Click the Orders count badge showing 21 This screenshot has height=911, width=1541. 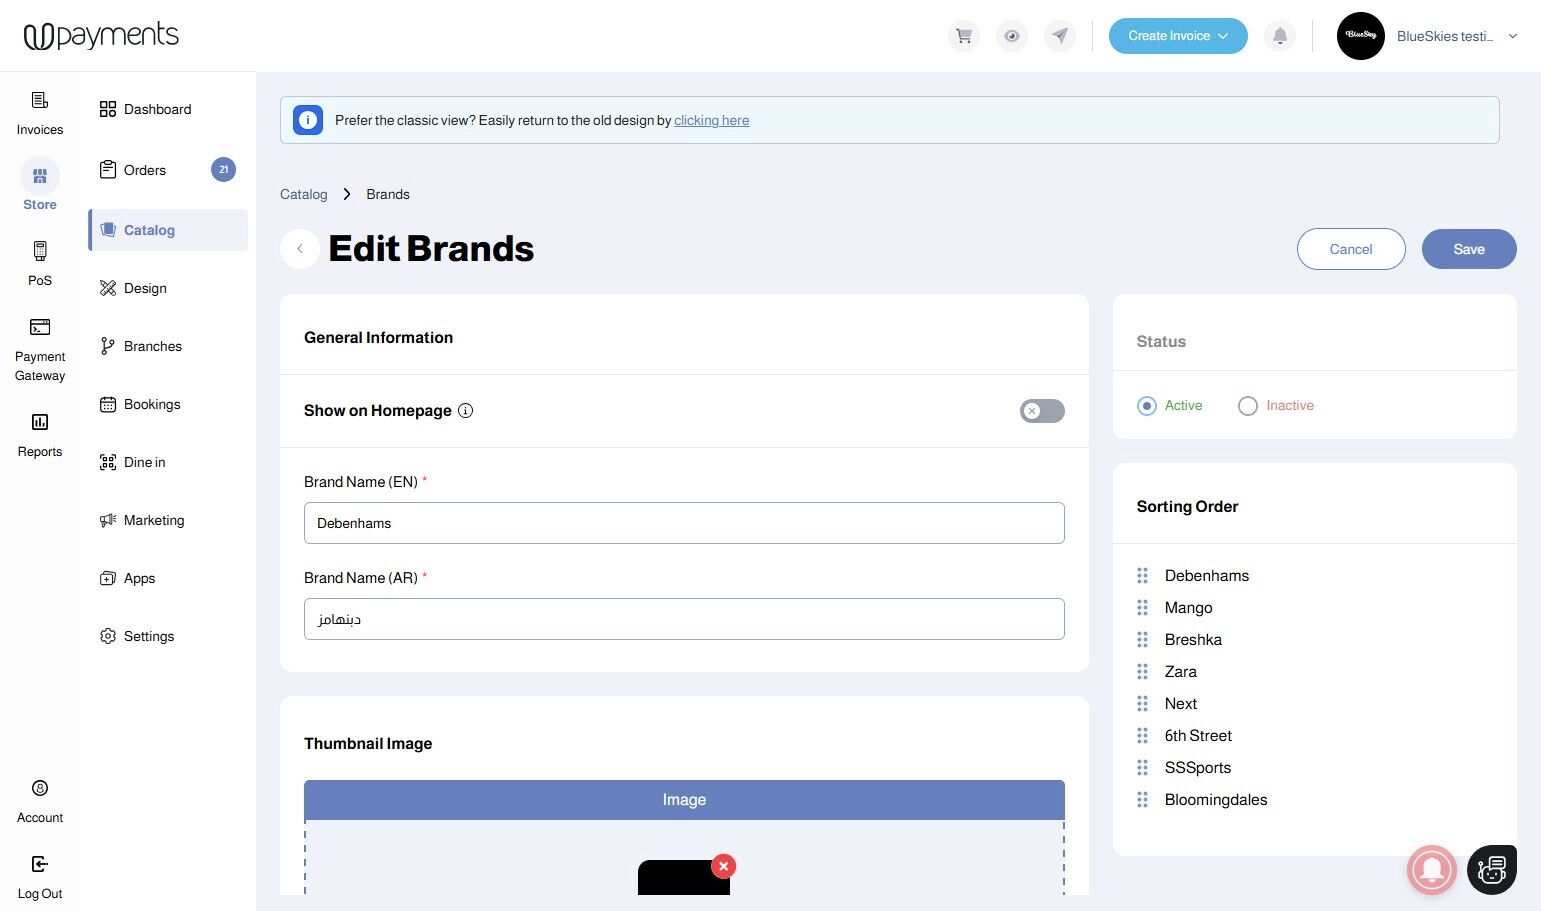point(223,170)
